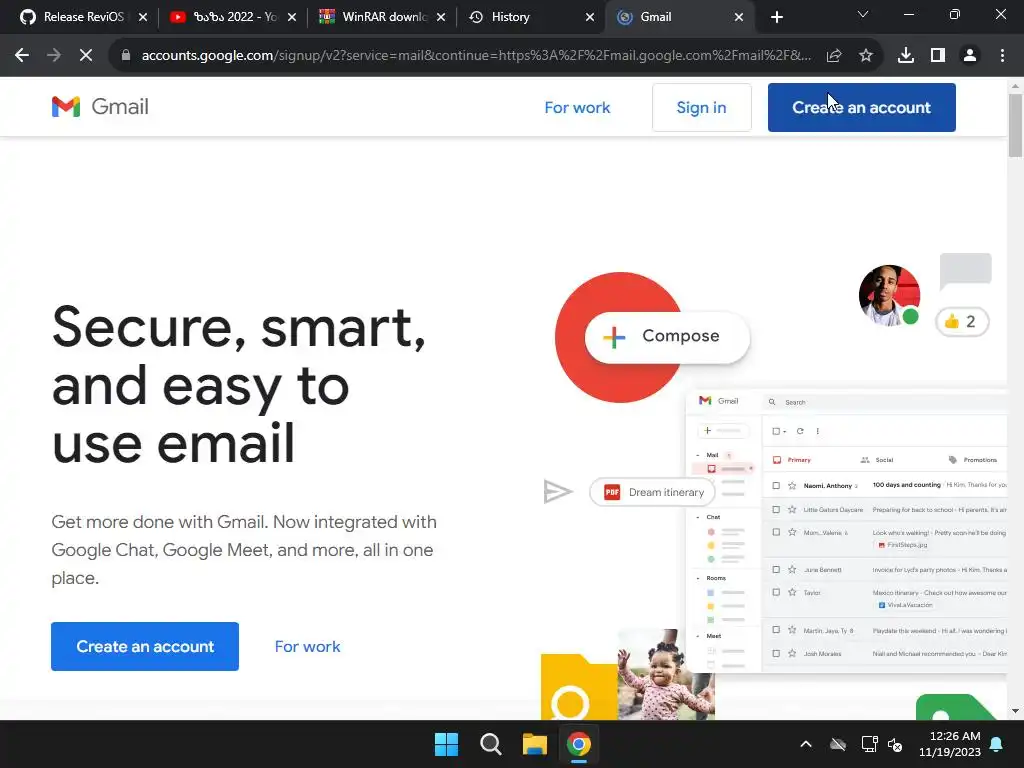Close the History tab
Image resolution: width=1024 pixels, height=768 pixels.
[590, 17]
